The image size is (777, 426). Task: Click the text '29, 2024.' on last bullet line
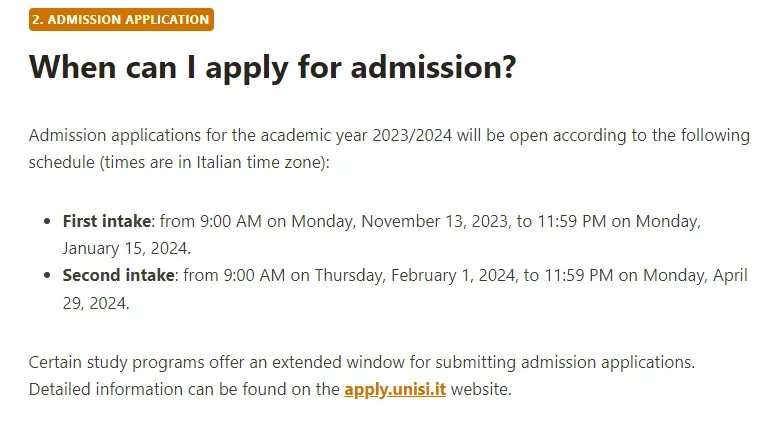coord(96,302)
